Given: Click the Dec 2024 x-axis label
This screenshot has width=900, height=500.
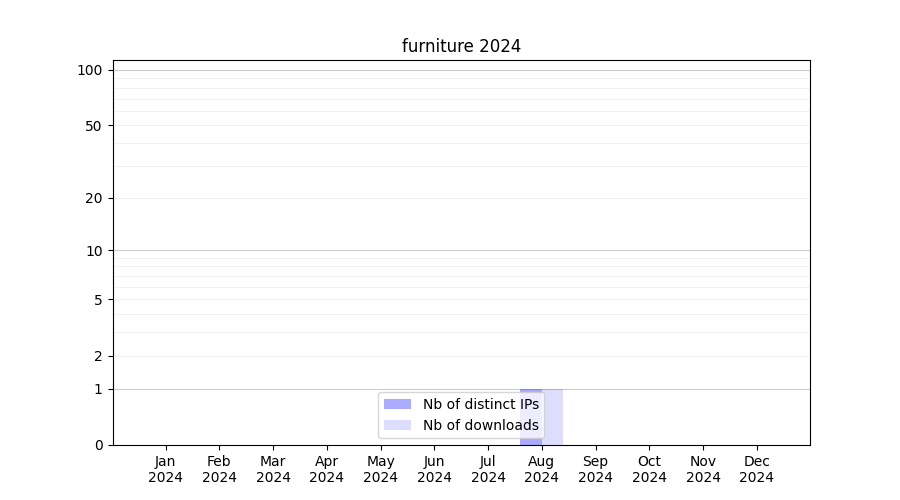Looking at the screenshot, I should point(756,469).
